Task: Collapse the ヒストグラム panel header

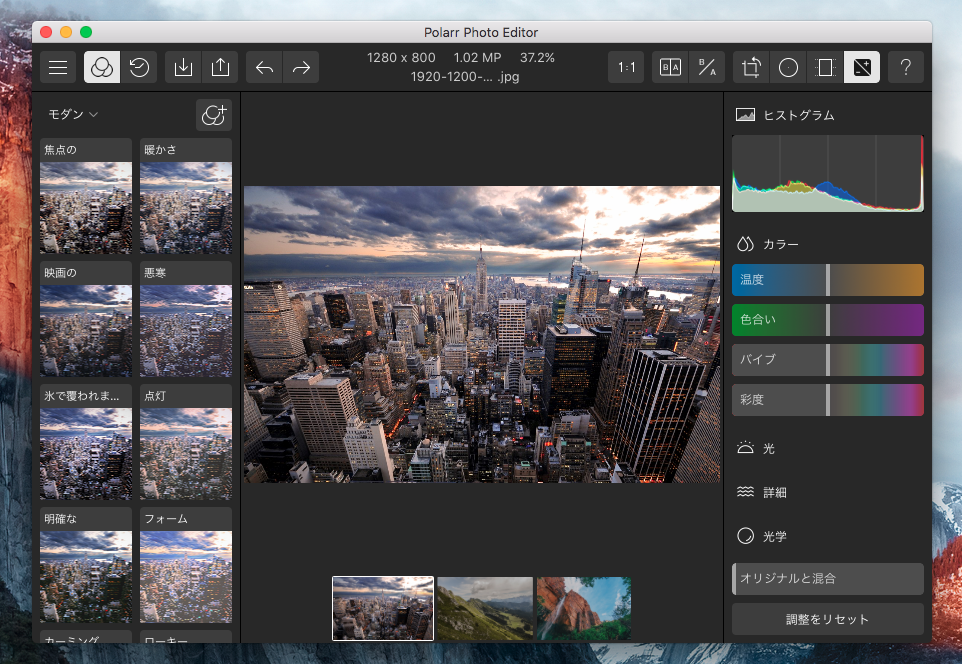Action: 797,115
